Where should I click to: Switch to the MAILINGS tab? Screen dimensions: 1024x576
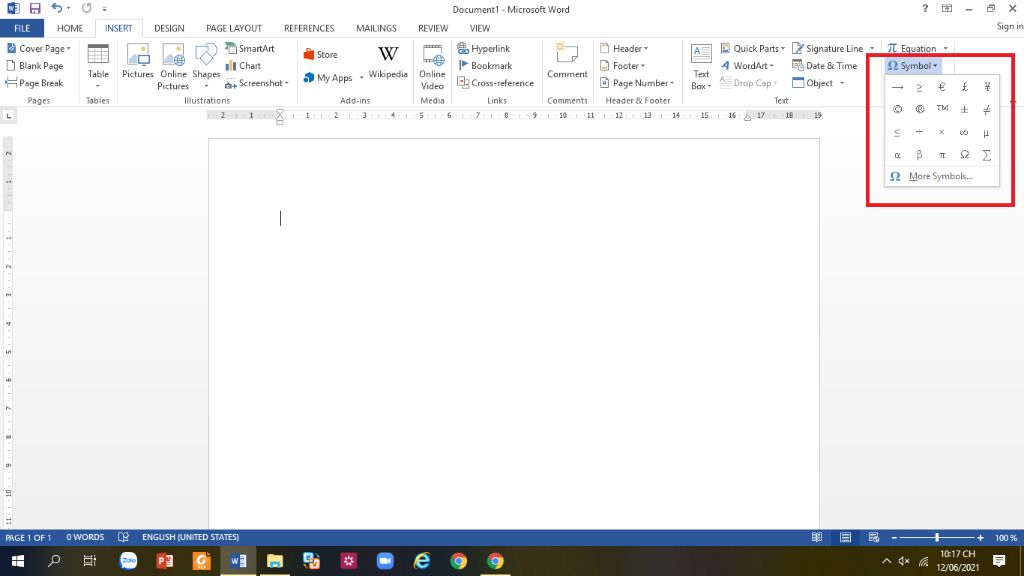[x=376, y=28]
